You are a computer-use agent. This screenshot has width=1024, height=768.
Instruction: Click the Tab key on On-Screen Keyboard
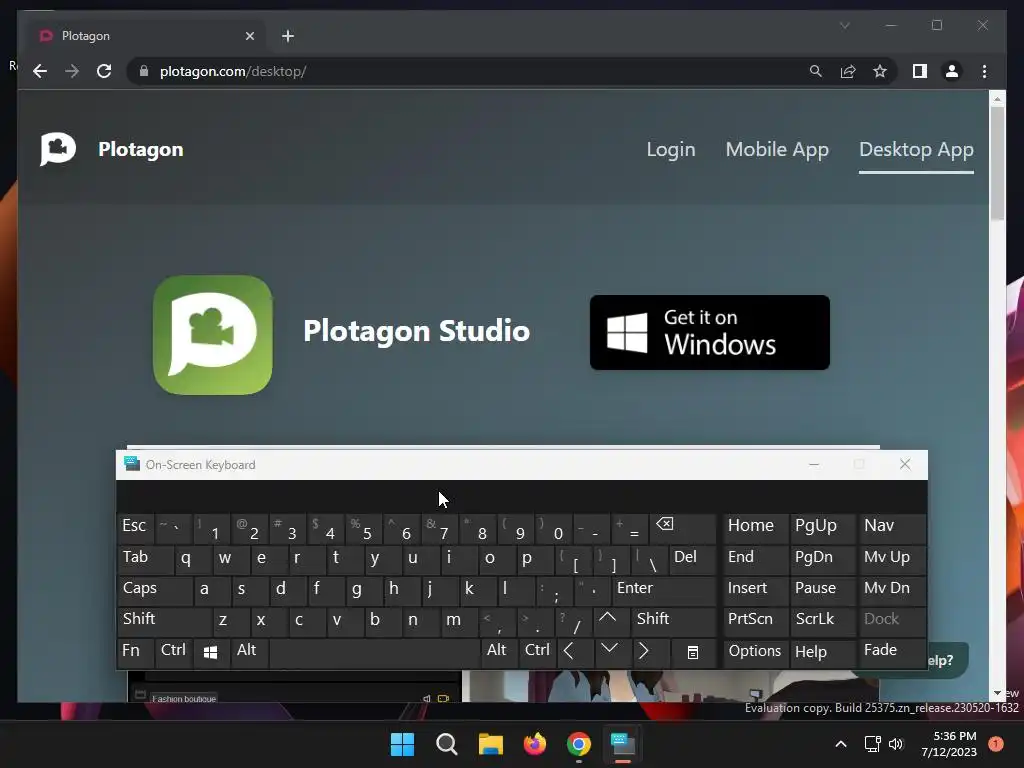coord(146,558)
